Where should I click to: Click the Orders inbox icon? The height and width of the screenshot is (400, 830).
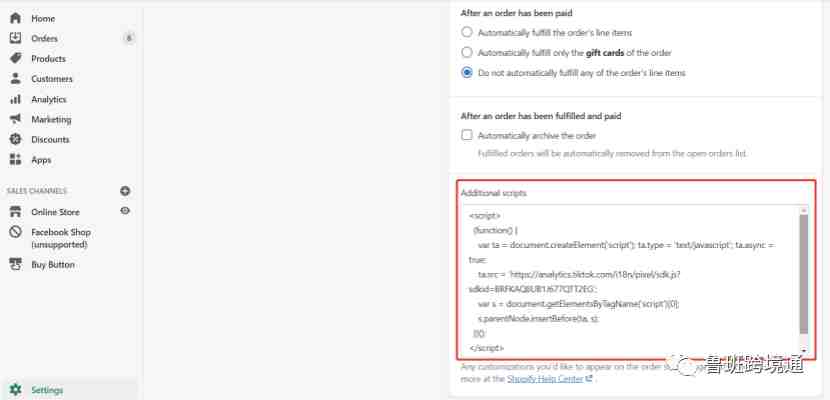point(15,38)
